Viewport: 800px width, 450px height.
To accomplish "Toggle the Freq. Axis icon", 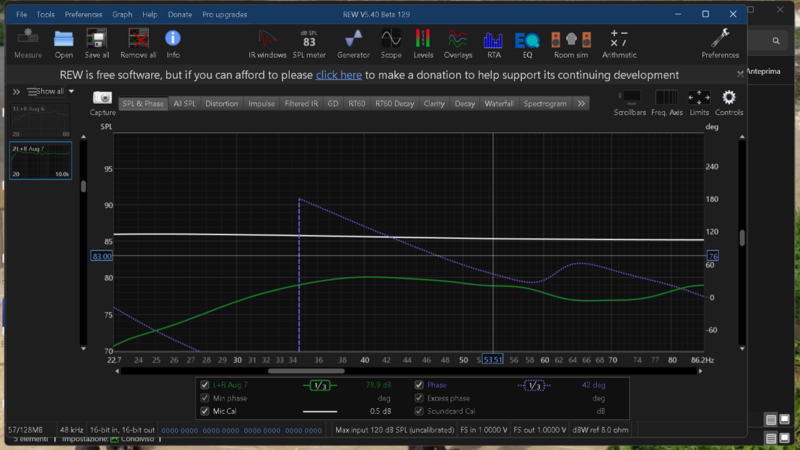I will click(666, 103).
